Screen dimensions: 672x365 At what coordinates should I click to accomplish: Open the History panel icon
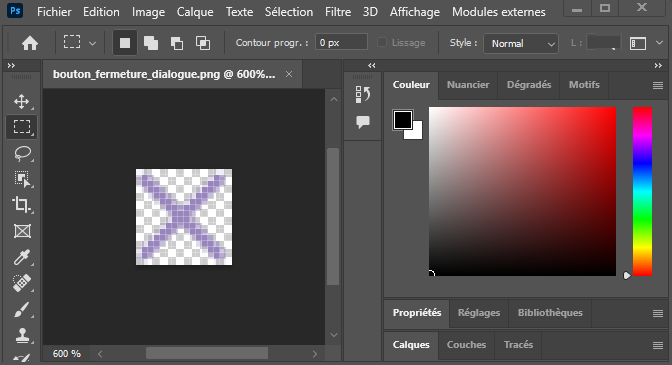tap(363, 94)
